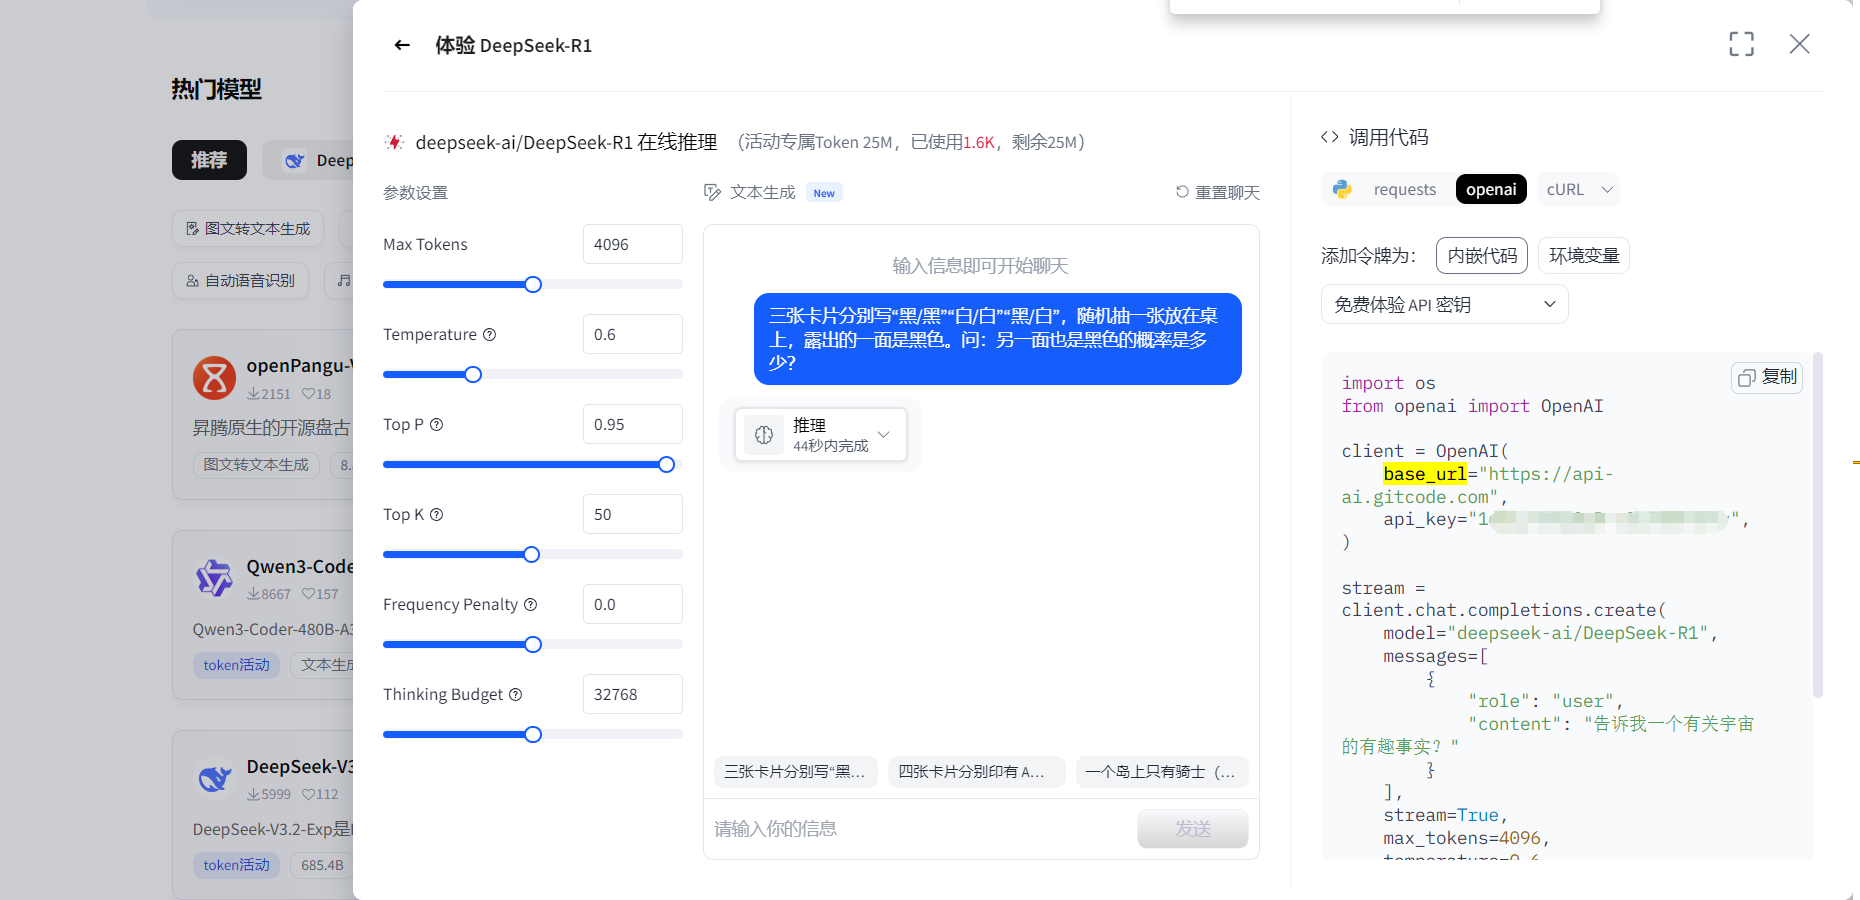The image size is (1860, 900).
Task: Click the DeepSeek logo next to model name
Action: [395, 142]
